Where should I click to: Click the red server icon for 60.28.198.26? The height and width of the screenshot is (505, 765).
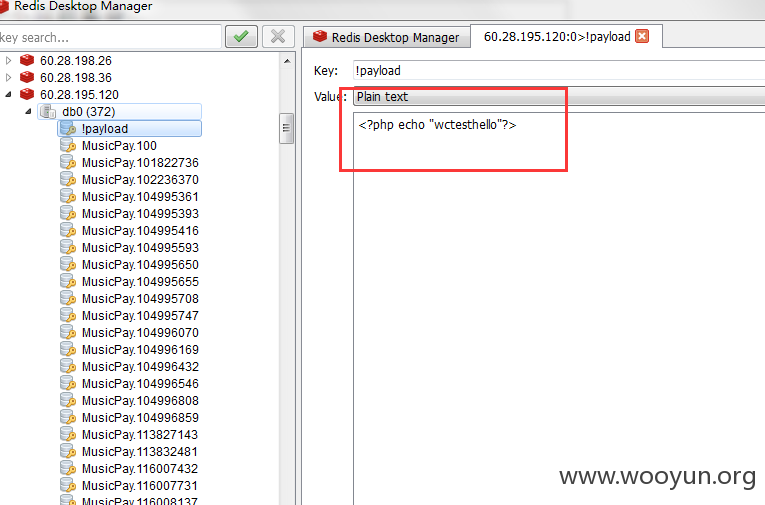pyautogui.click(x=27, y=61)
